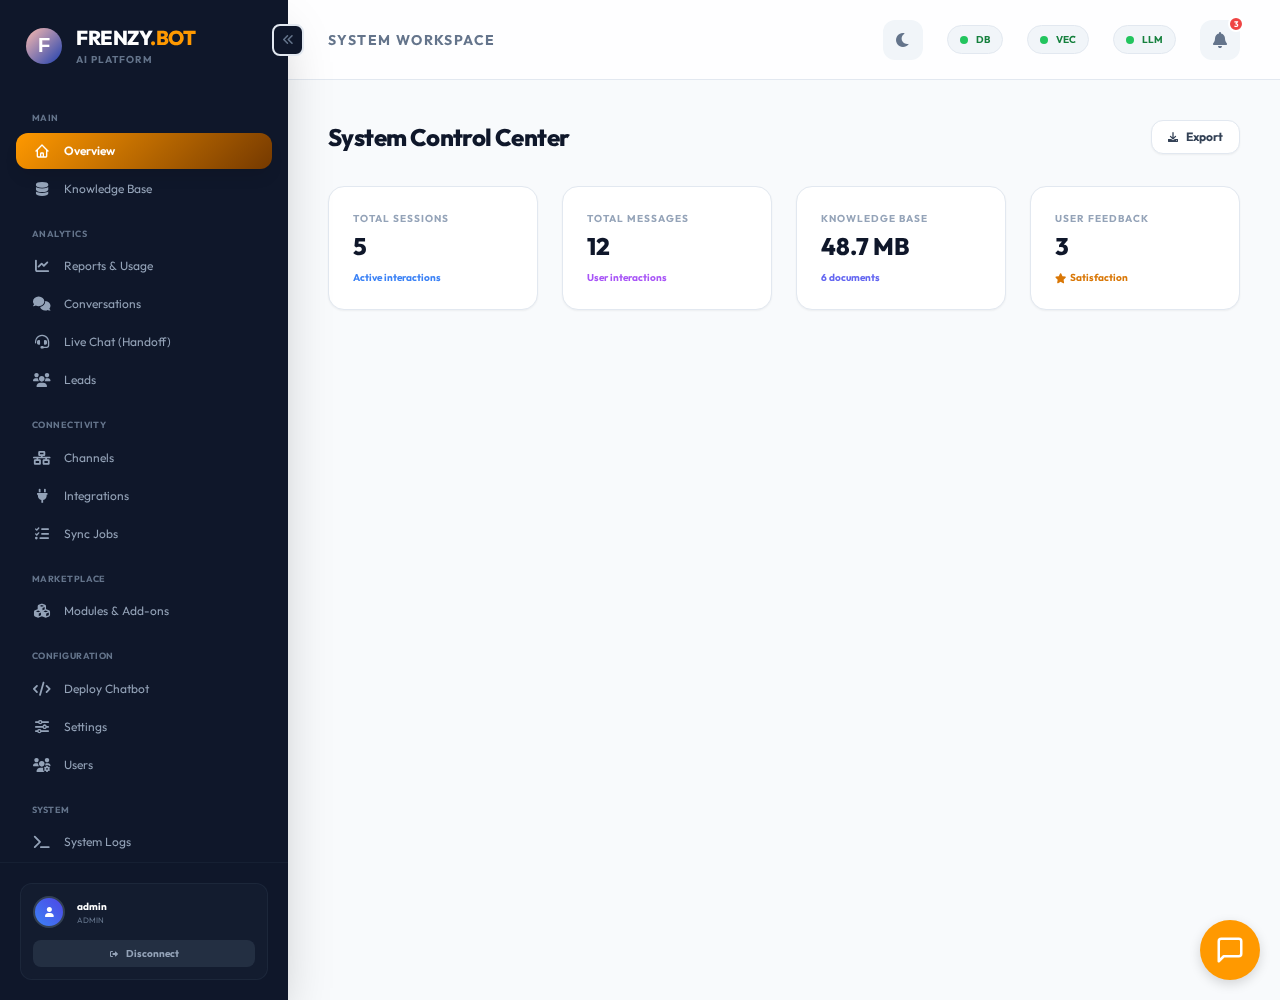Image resolution: width=1280 pixels, height=1000 pixels.
Task: Select the Reports & Usage analytics icon
Action: 42,266
